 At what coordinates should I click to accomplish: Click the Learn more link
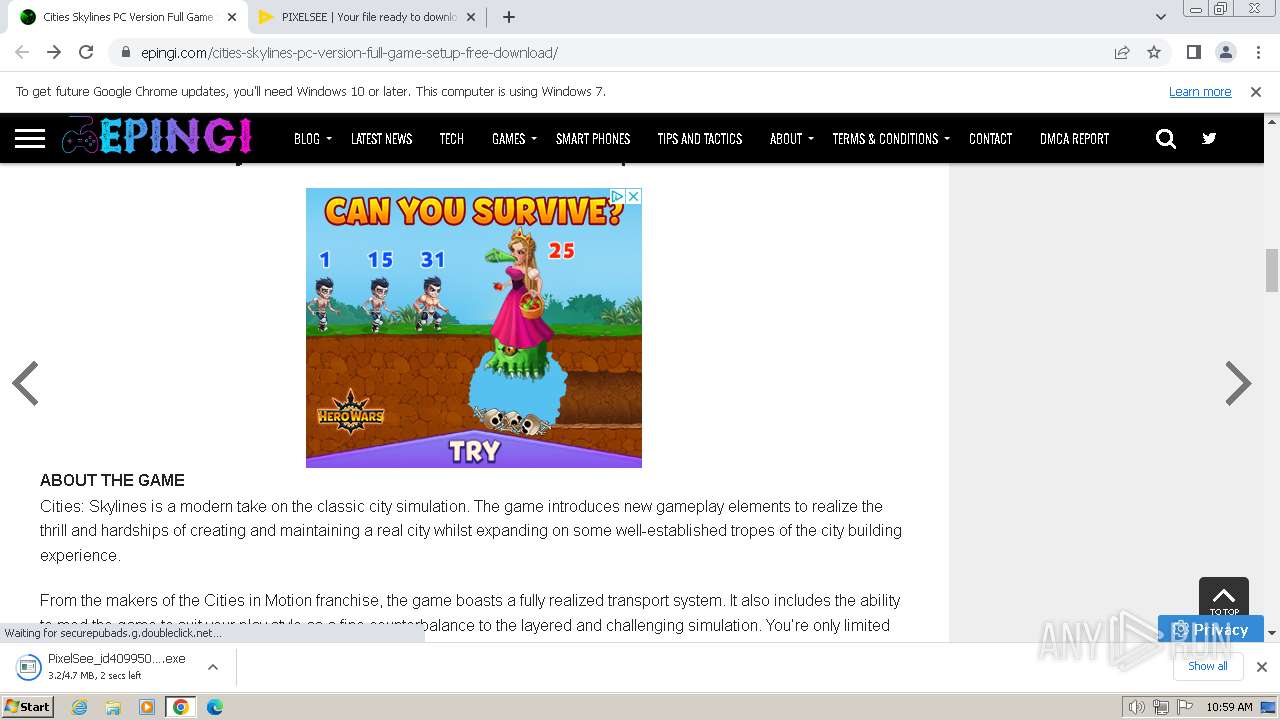pyautogui.click(x=1200, y=92)
